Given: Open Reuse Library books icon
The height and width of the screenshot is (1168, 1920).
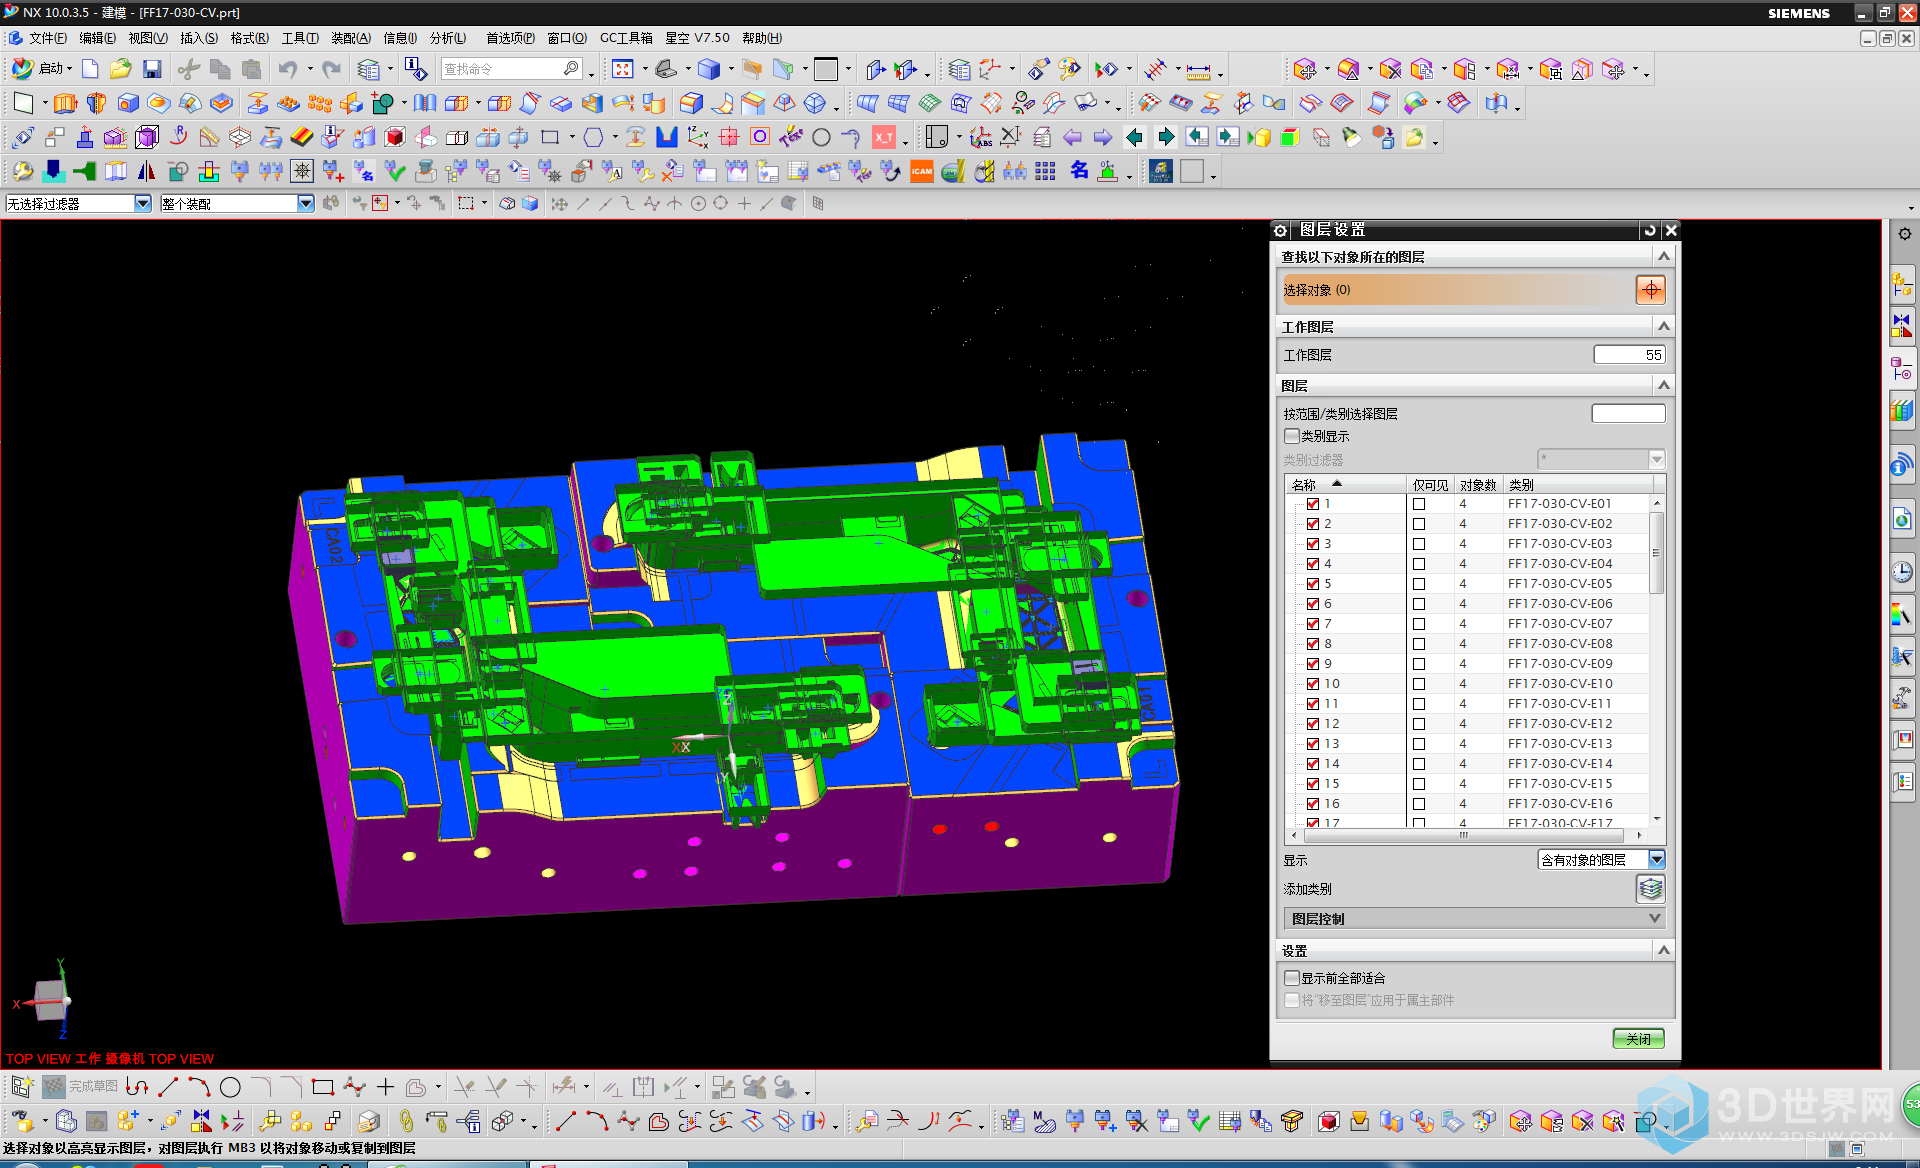Looking at the screenshot, I should click(x=1902, y=410).
